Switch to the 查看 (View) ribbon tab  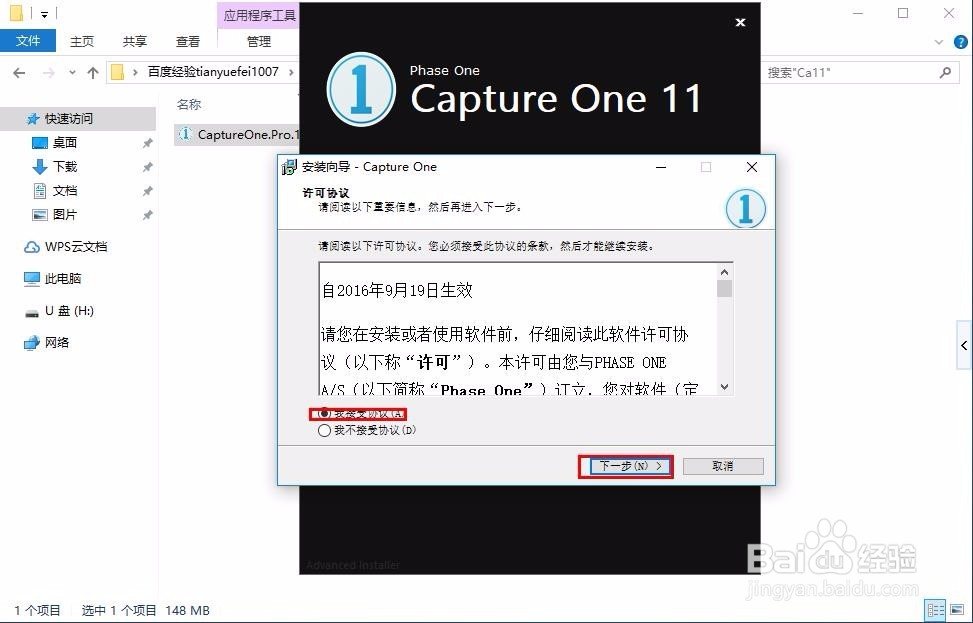188,41
